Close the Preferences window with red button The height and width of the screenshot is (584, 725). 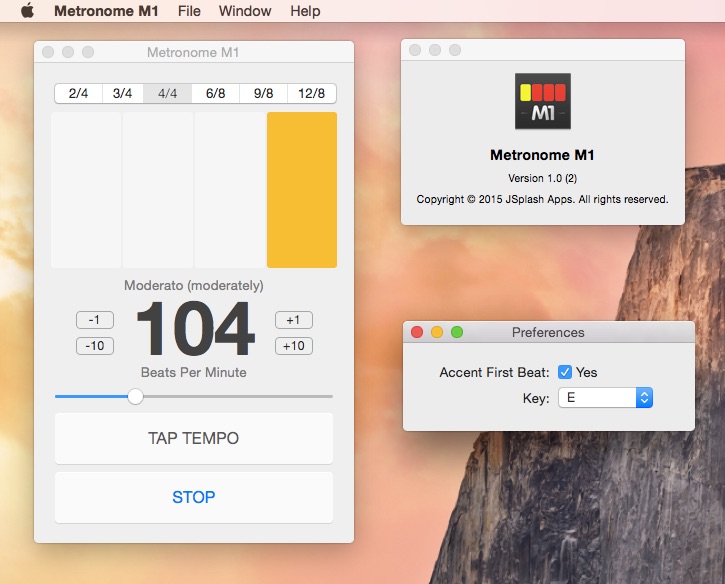click(417, 332)
